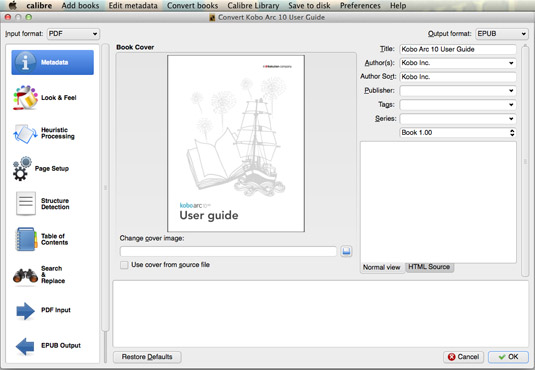The width and height of the screenshot is (535, 370).
Task: Expand the Tags dropdown
Action: (x=458, y=105)
